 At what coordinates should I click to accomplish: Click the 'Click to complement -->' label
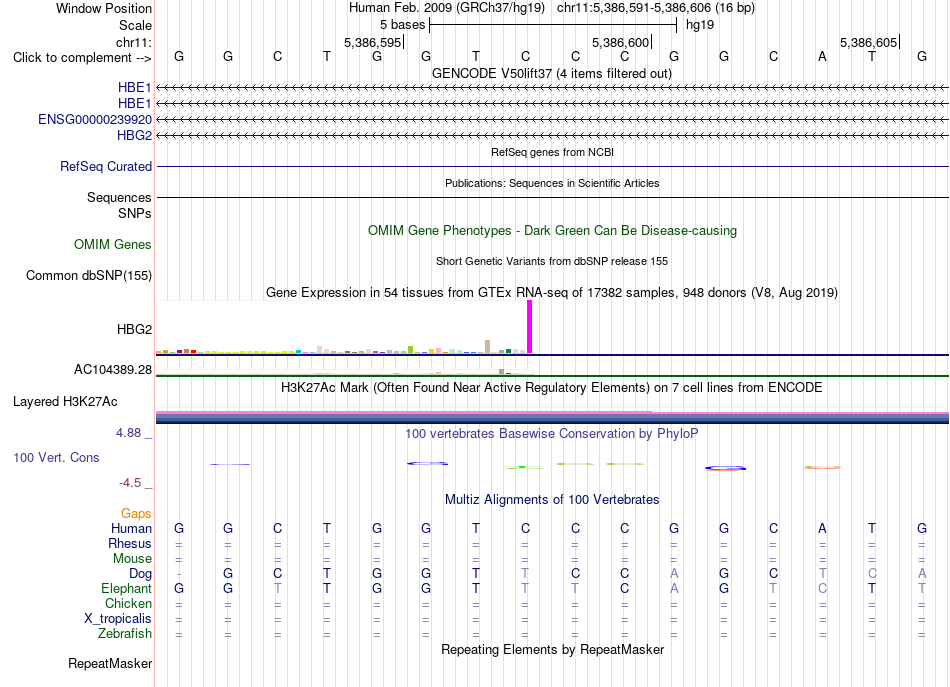click(82, 58)
